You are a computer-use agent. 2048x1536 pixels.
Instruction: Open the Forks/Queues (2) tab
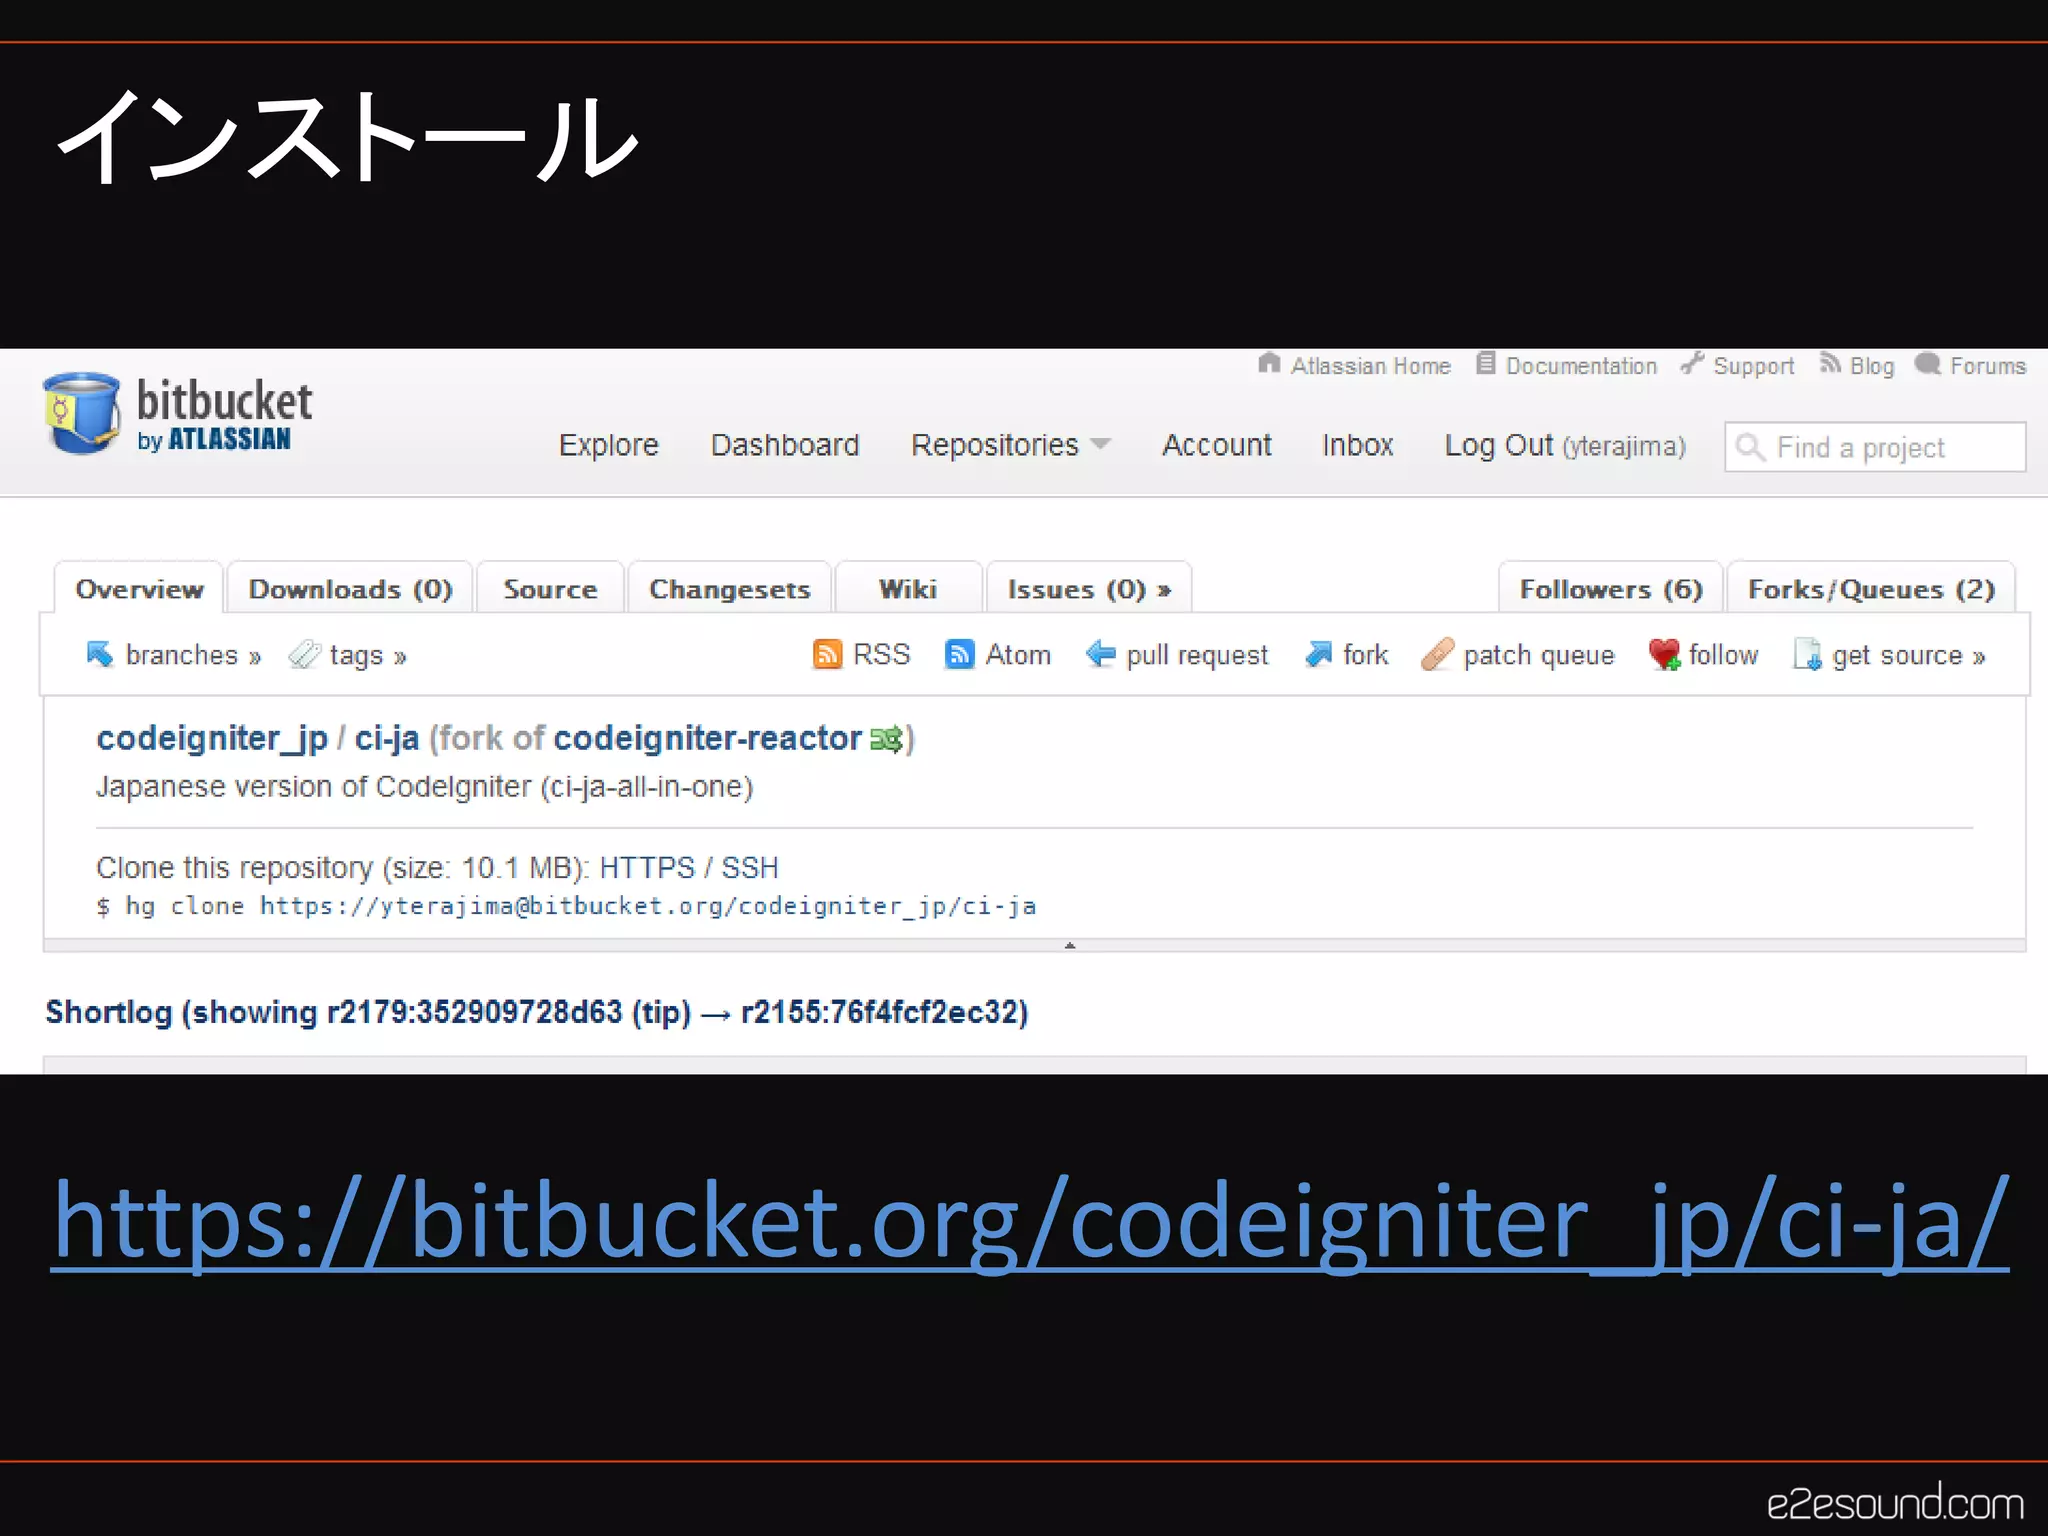point(1871,589)
